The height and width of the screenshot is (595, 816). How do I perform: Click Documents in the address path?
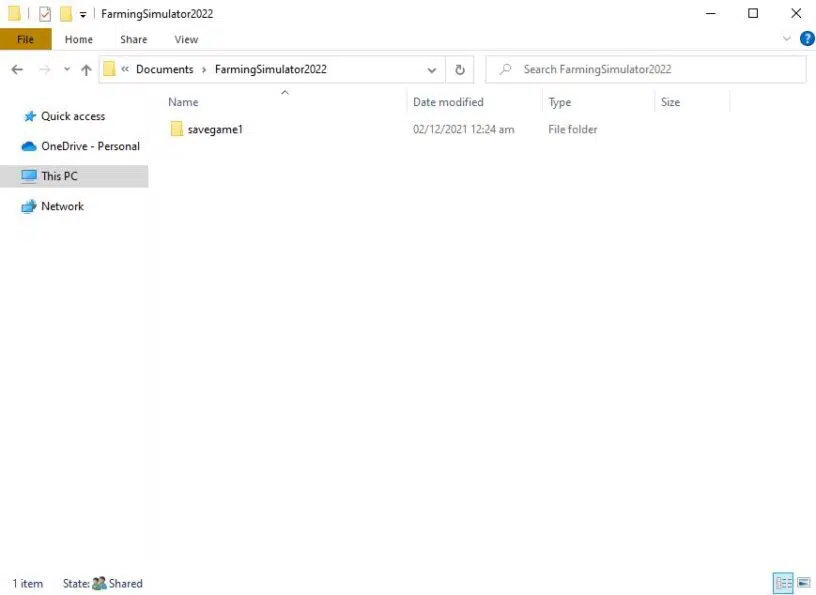click(x=164, y=69)
